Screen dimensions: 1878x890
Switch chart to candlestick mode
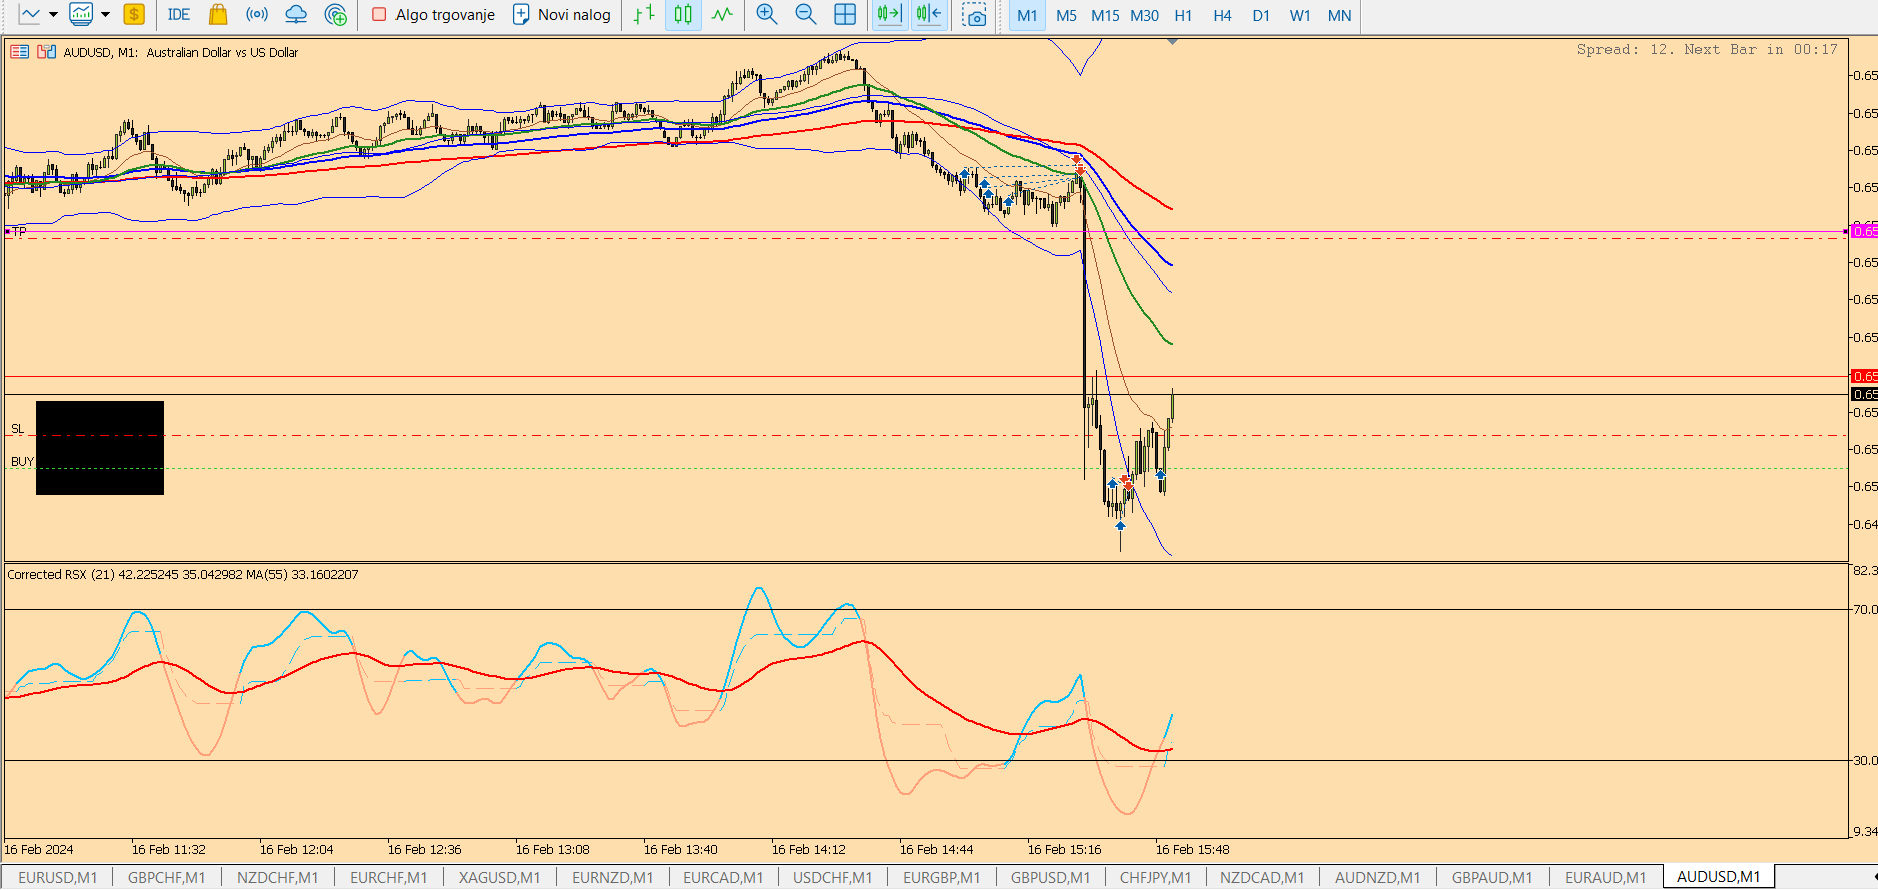point(683,14)
